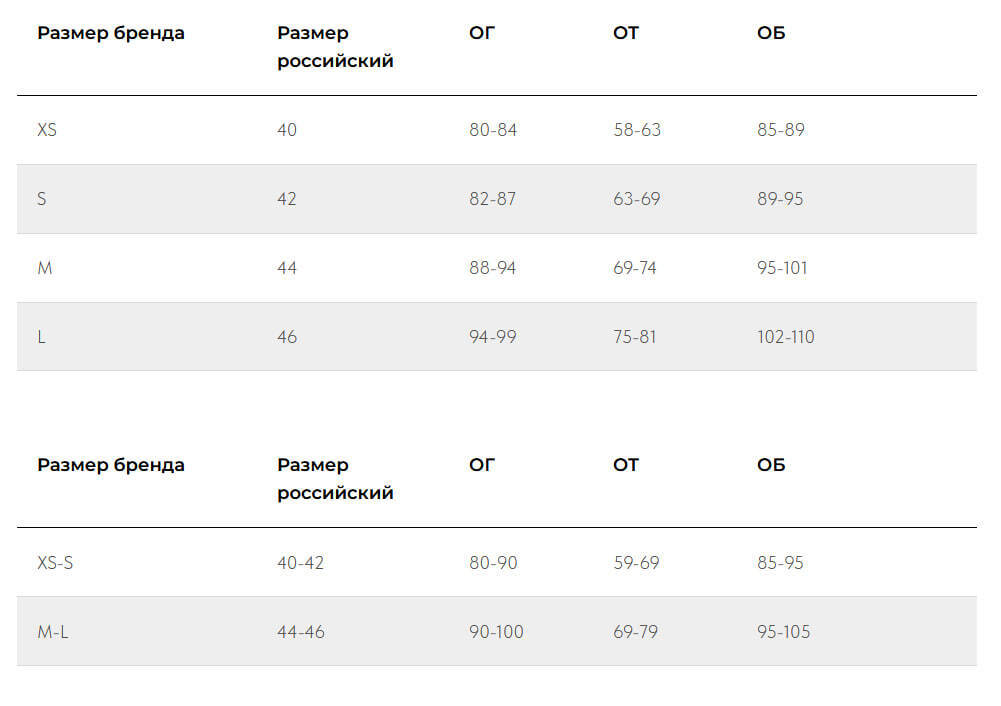Click the 40-42 Russian size cell
1001x706 pixels.
tap(301, 563)
